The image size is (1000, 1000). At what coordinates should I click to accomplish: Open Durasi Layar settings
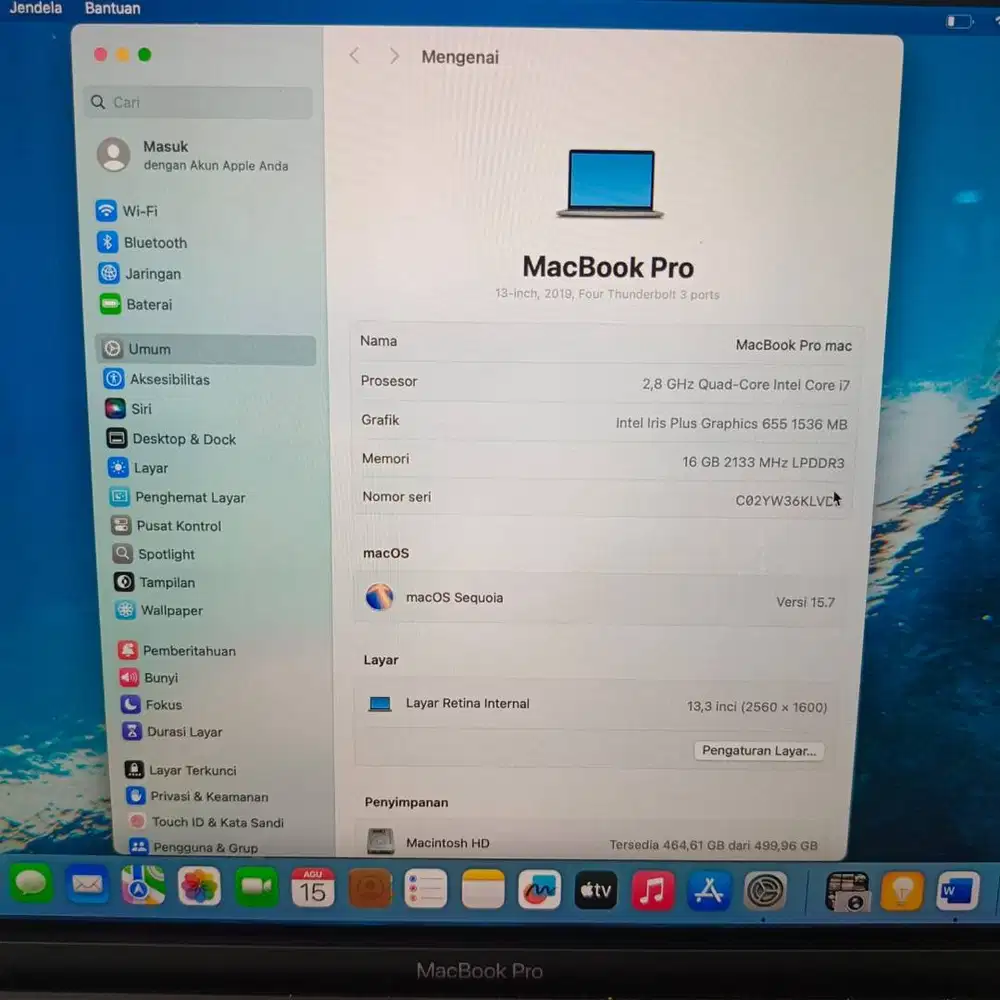pyautogui.click(x=173, y=732)
